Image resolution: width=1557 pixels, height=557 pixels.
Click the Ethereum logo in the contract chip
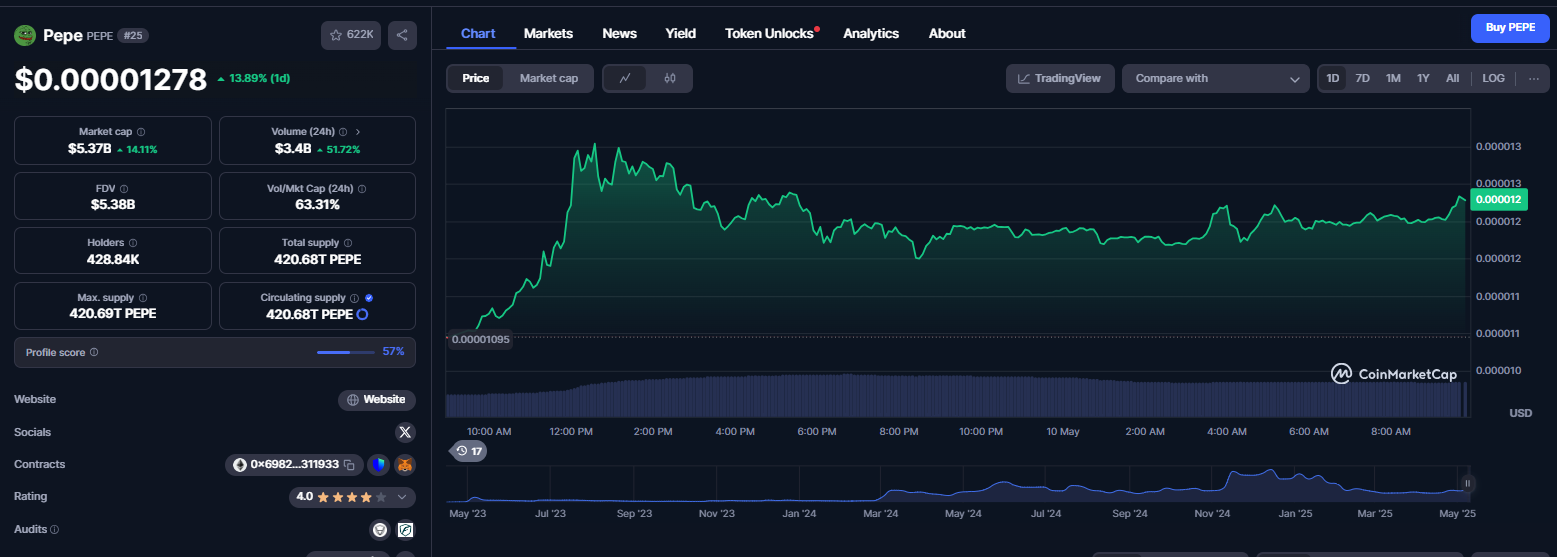[240, 465]
